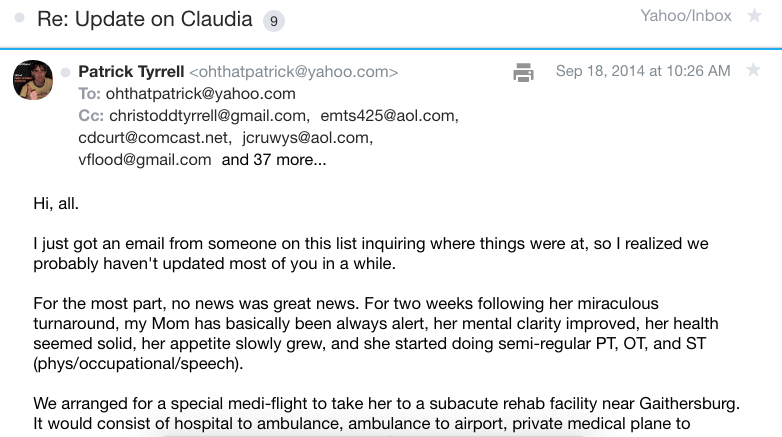
Task: Click the subject 'Re: Update on Claudia'
Action: pyautogui.click(x=144, y=19)
